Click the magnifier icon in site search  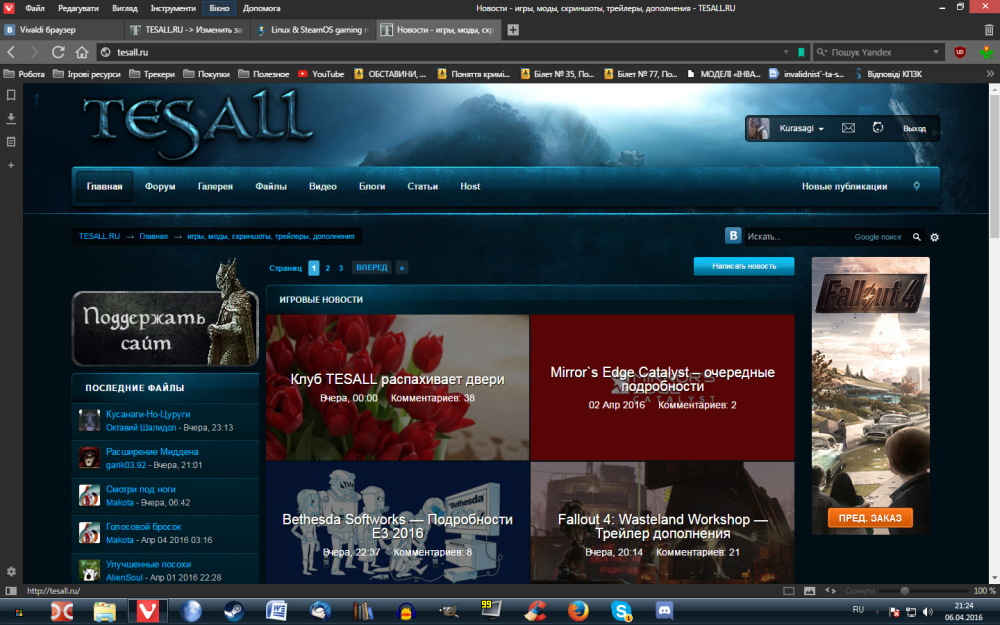(916, 237)
